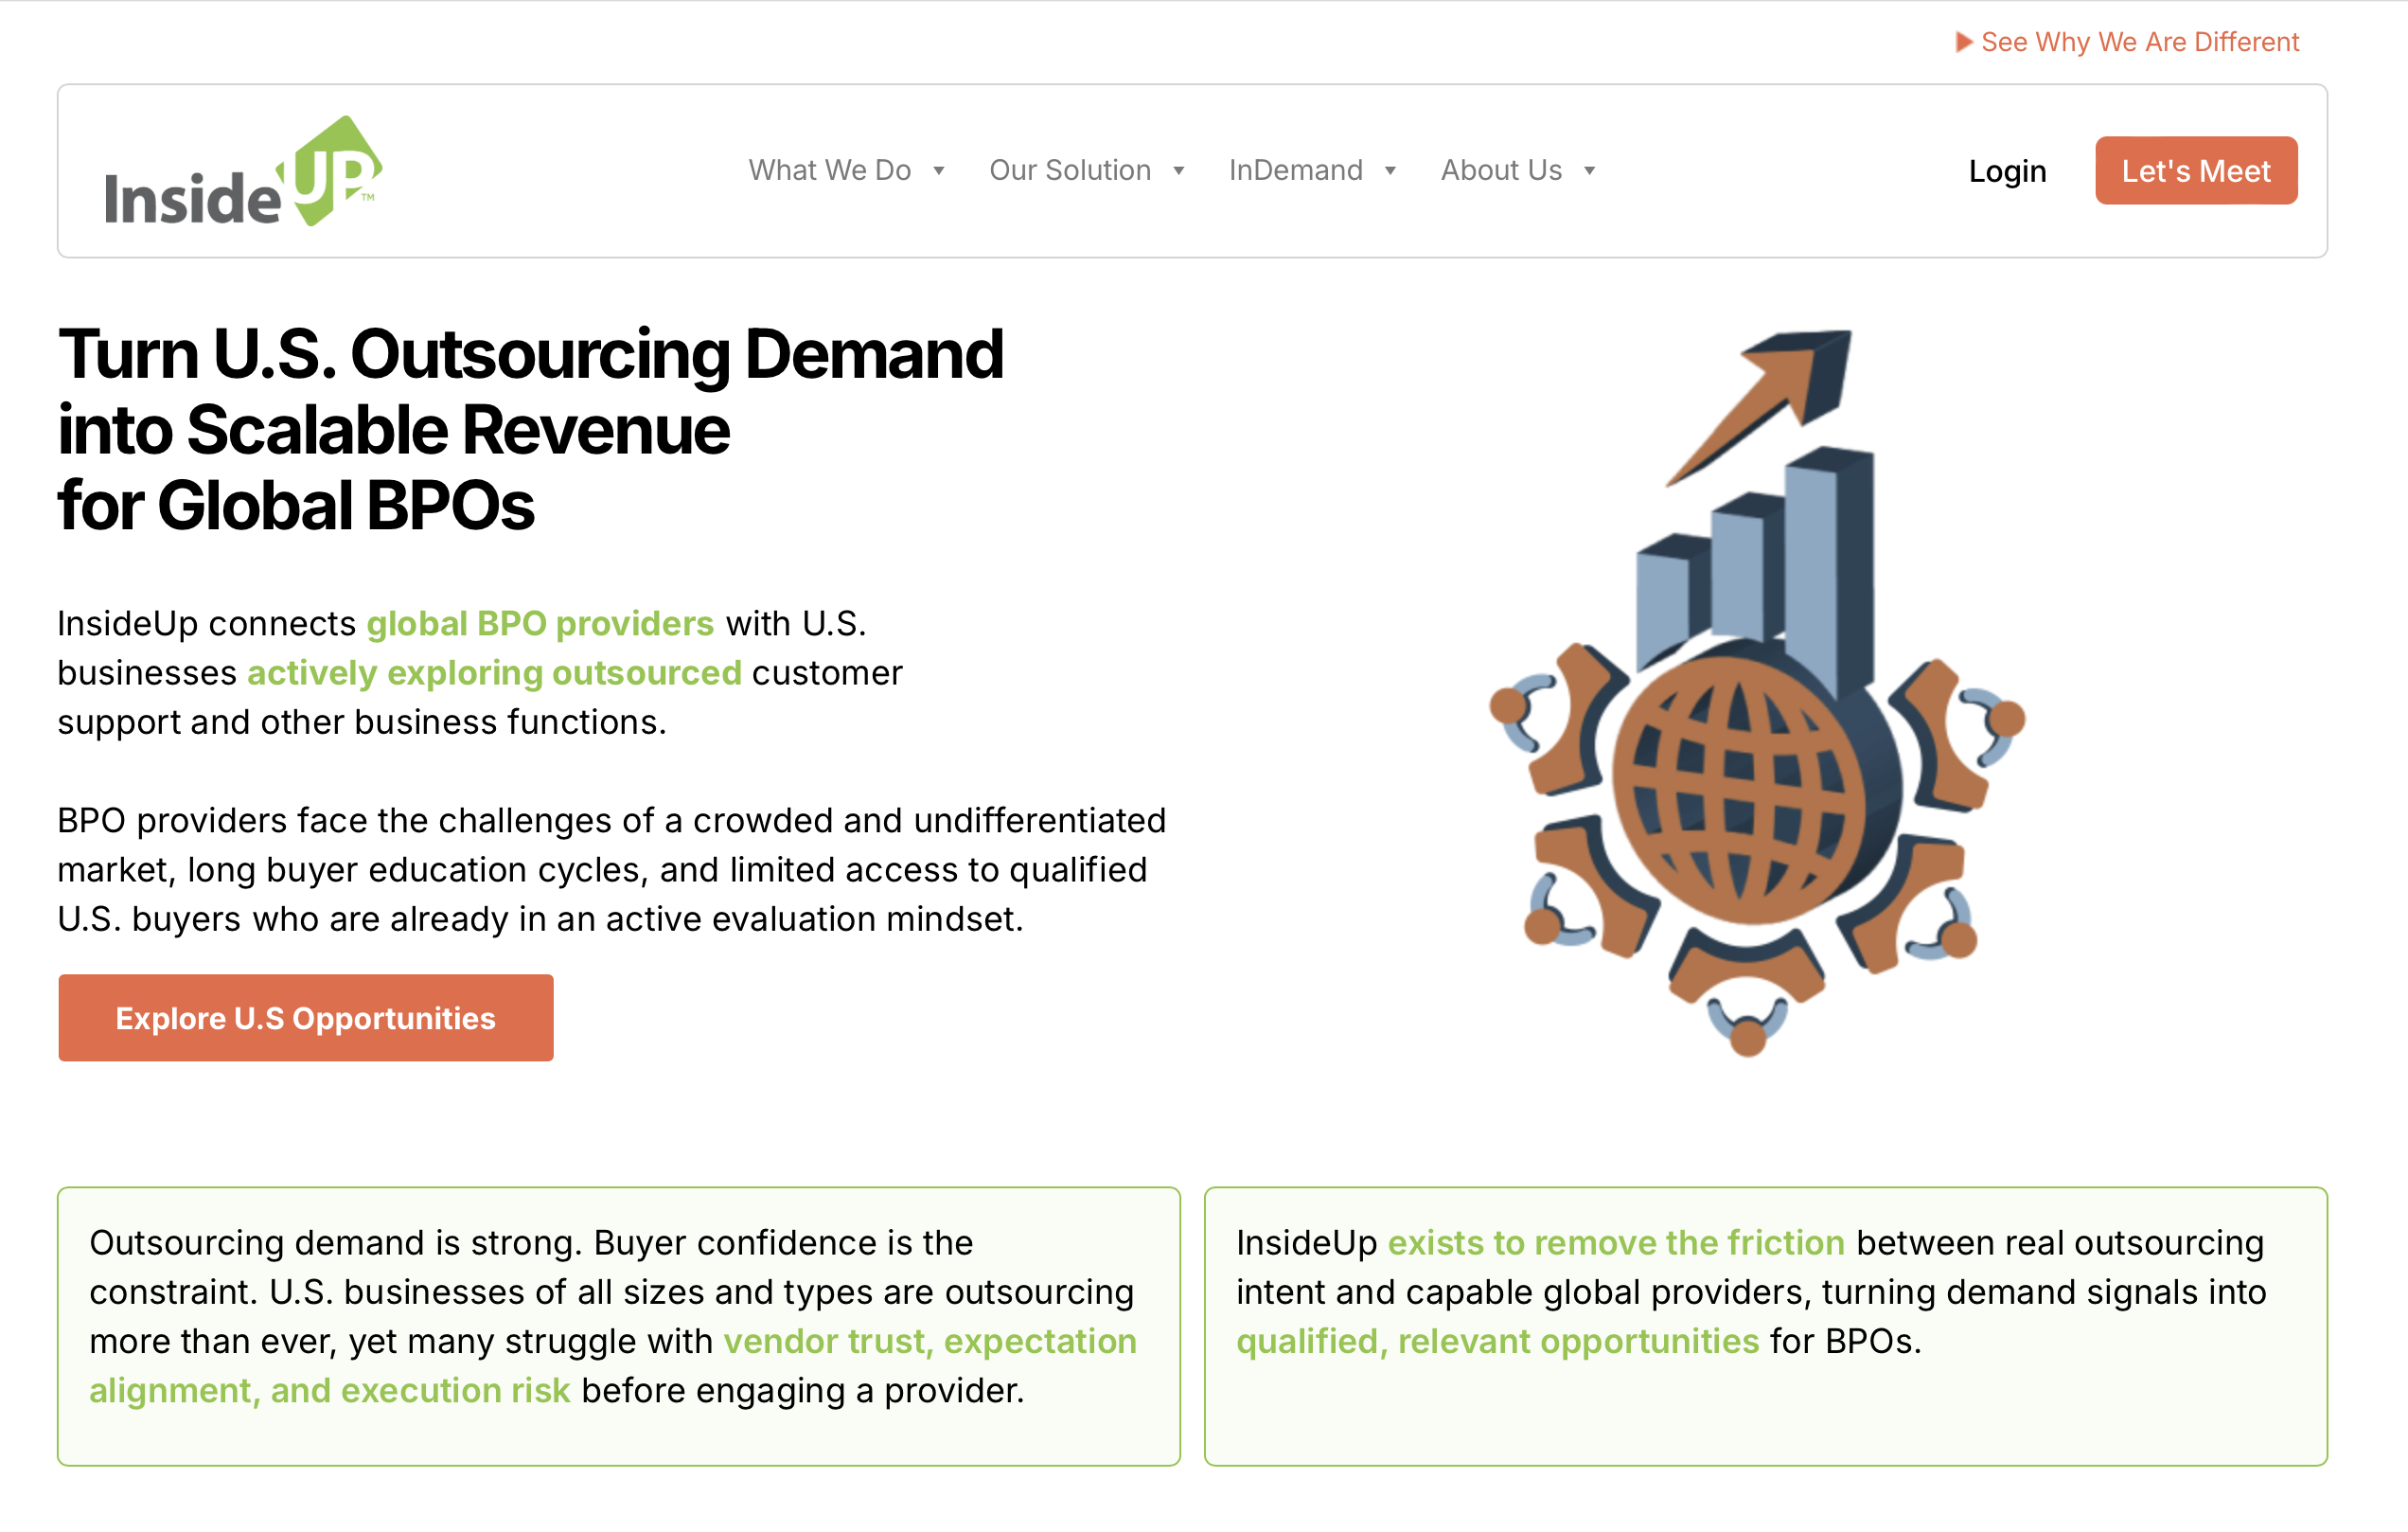The height and width of the screenshot is (1532, 2408).
Task: Expand the What We Do arrow
Action: (x=939, y=171)
